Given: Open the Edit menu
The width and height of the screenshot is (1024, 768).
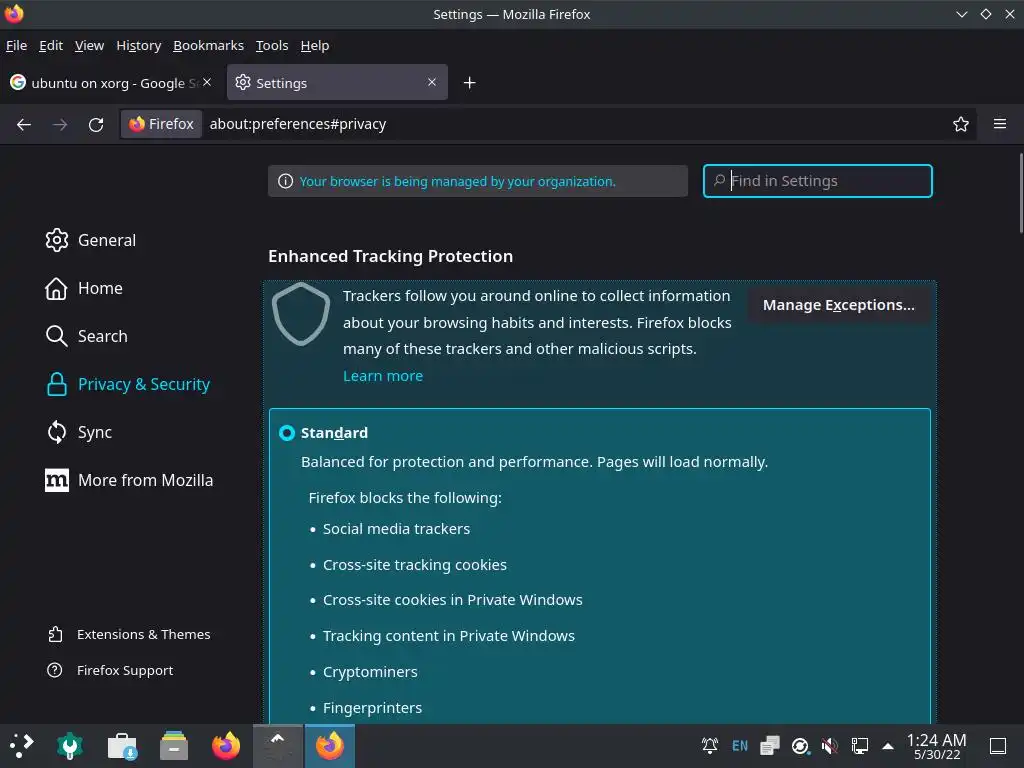Looking at the screenshot, I should (x=51, y=46).
